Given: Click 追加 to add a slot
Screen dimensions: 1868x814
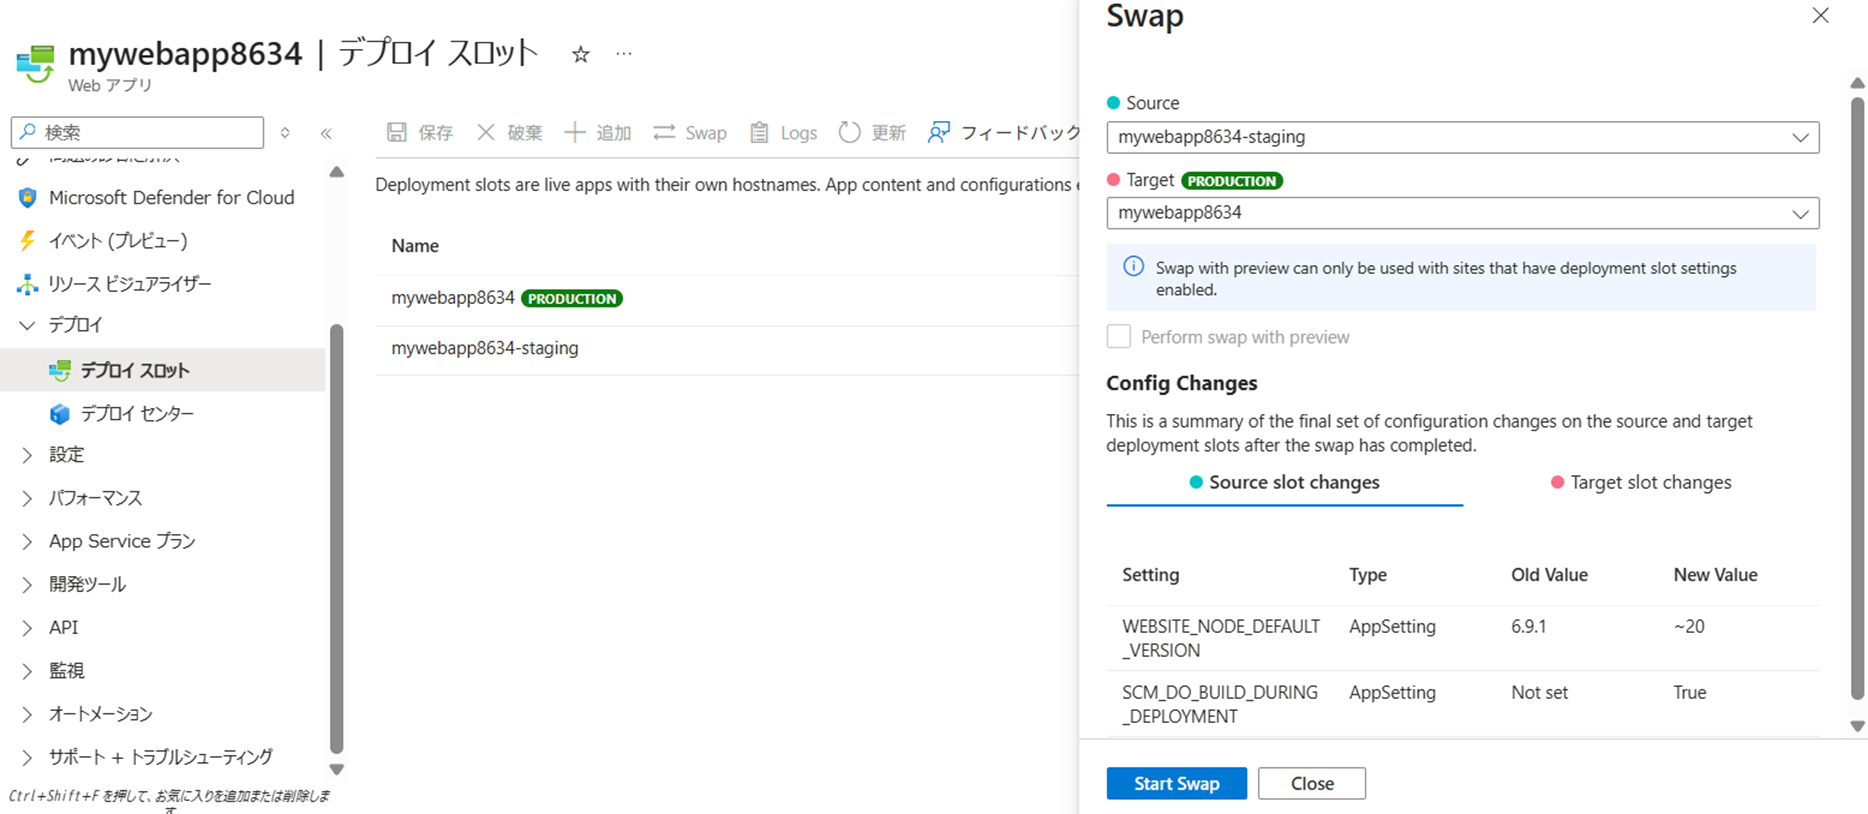Looking at the screenshot, I should click(598, 132).
